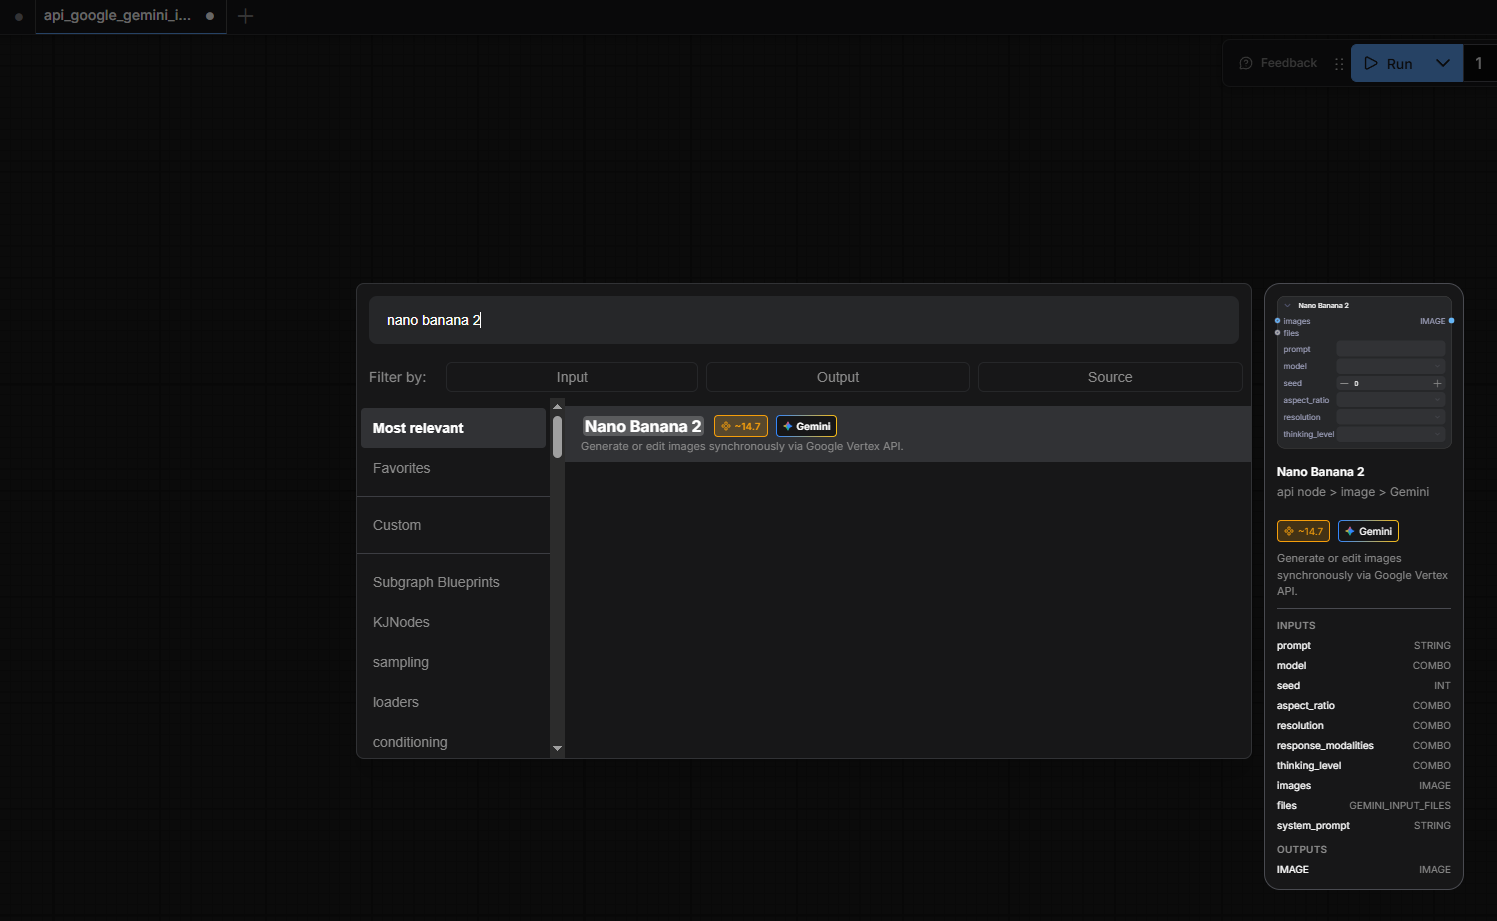The height and width of the screenshot is (921, 1497).
Task: Click the images input connector on the preview node
Action: pyautogui.click(x=1277, y=321)
